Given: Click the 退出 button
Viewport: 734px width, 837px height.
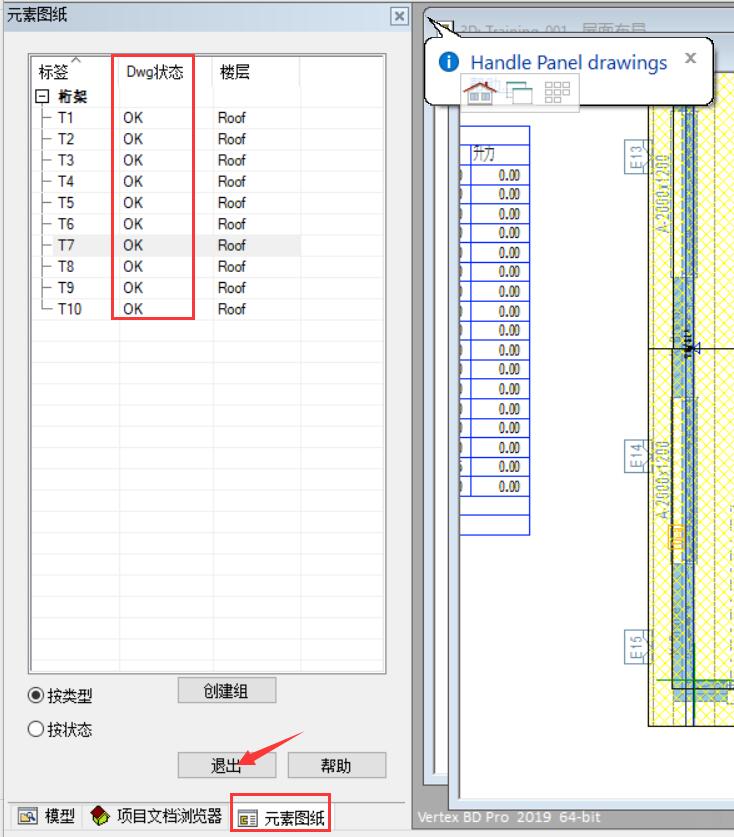Looking at the screenshot, I should click(227, 765).
